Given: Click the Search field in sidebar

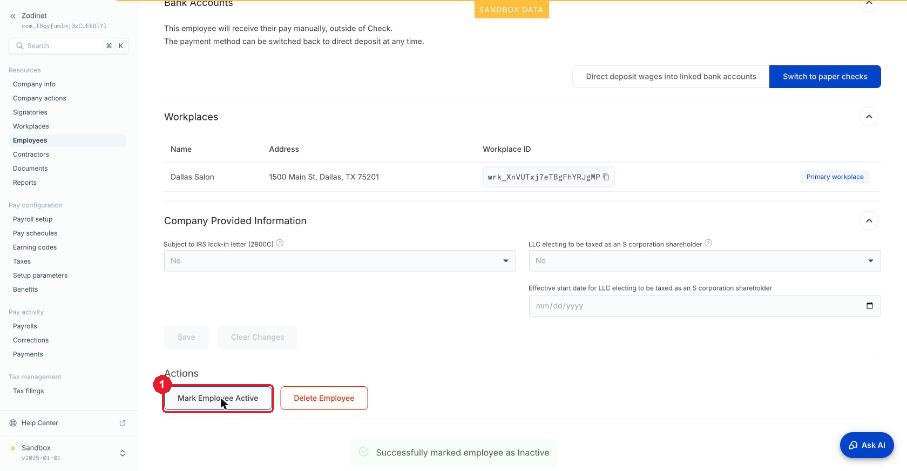Looking at the screenshot, I should (68, 46).
